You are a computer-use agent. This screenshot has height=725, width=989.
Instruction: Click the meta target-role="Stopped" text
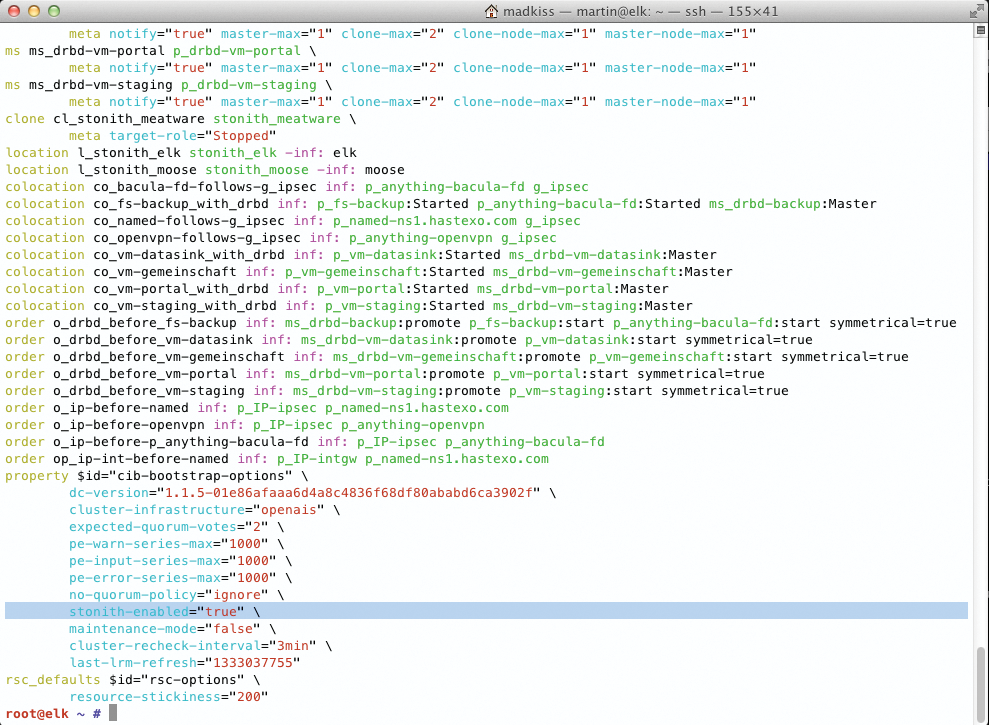coord(173,135)
